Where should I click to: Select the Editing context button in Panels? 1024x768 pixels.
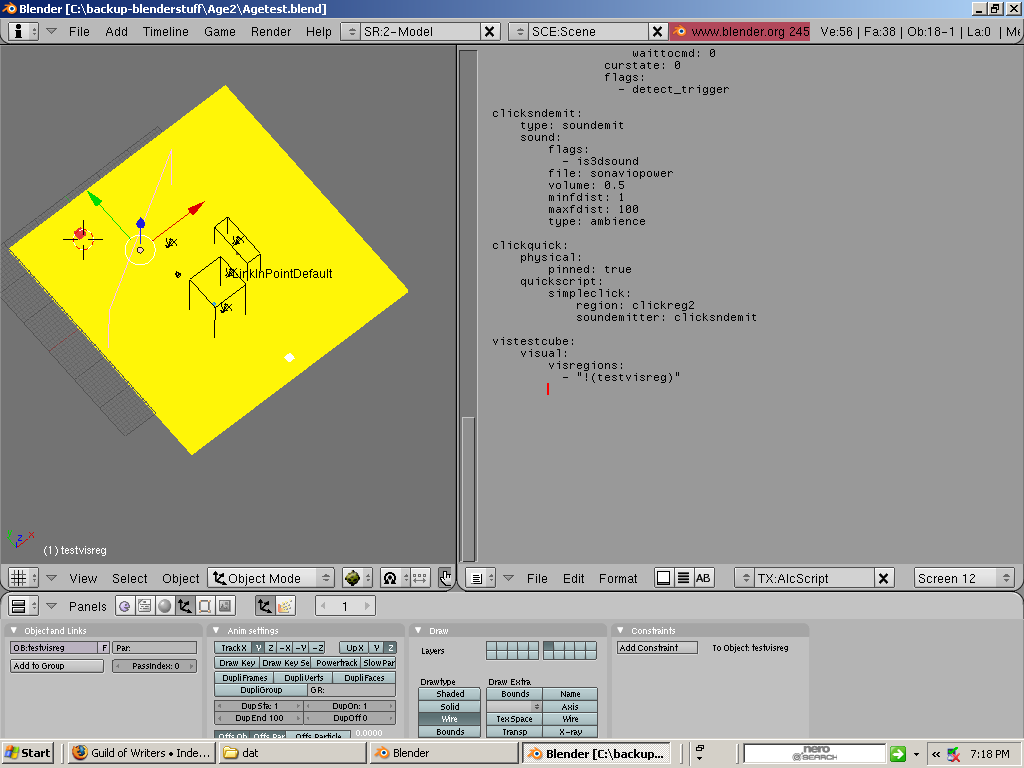point(204,606)
